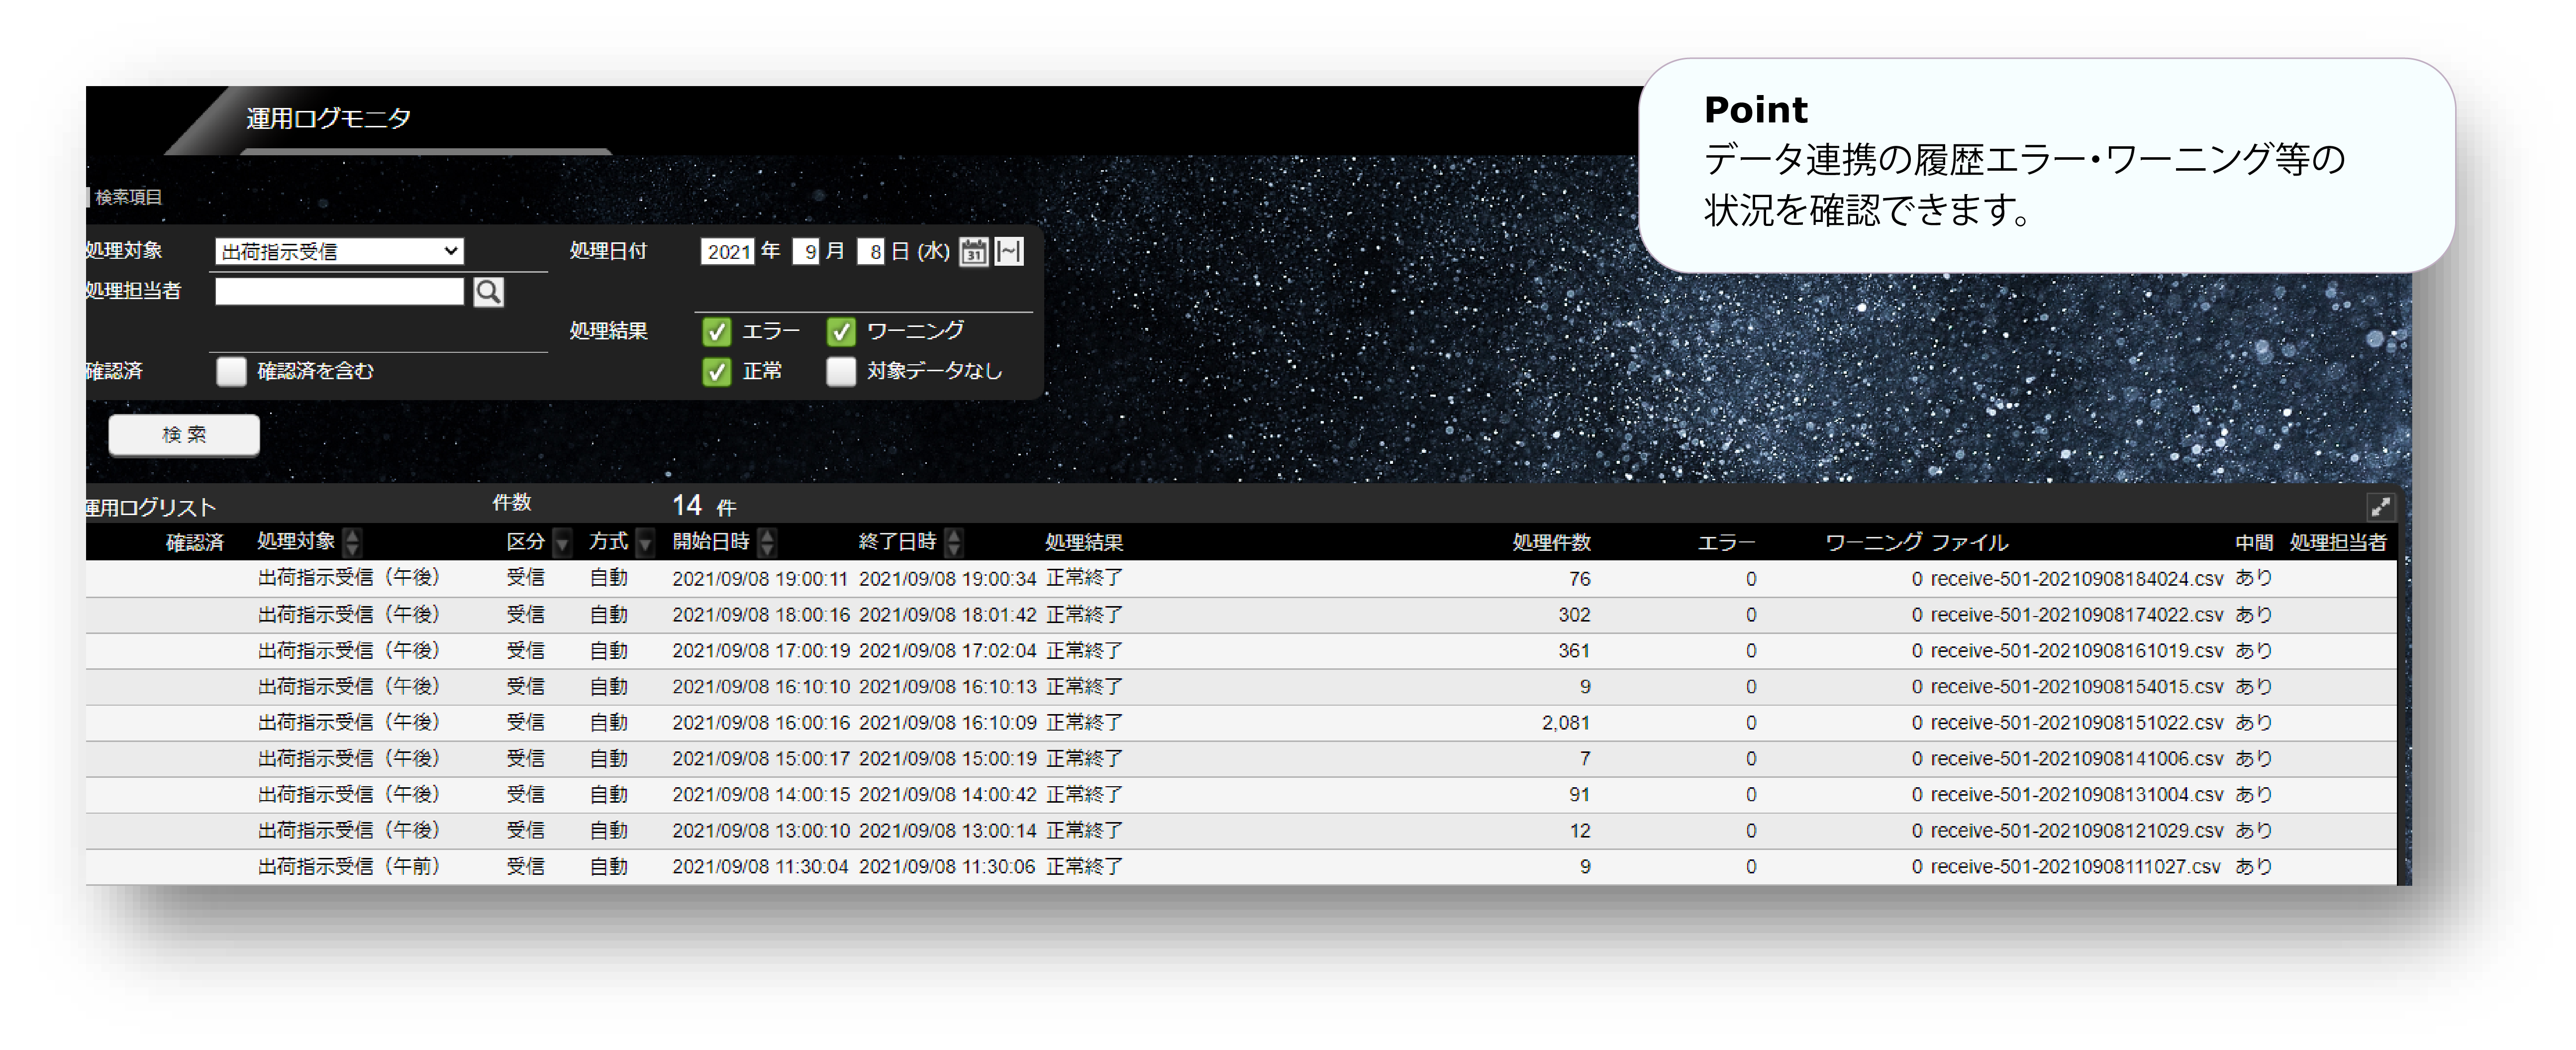Image resolution: width=2576 pixels, height=1050 pixels.
Task: Click the month field showing 9
Action: (807, 251)
